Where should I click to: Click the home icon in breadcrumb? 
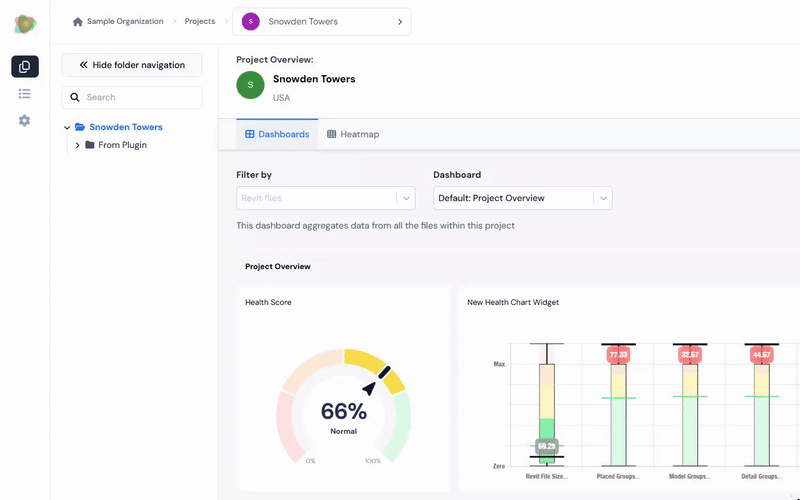point(78,21)
